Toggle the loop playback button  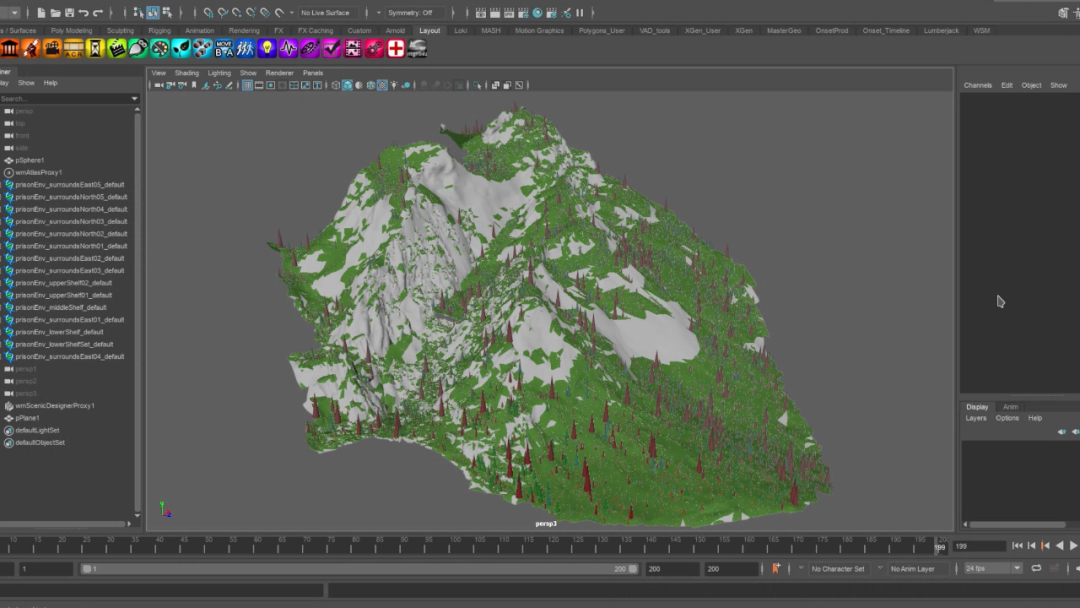[x=1036, y=568]
